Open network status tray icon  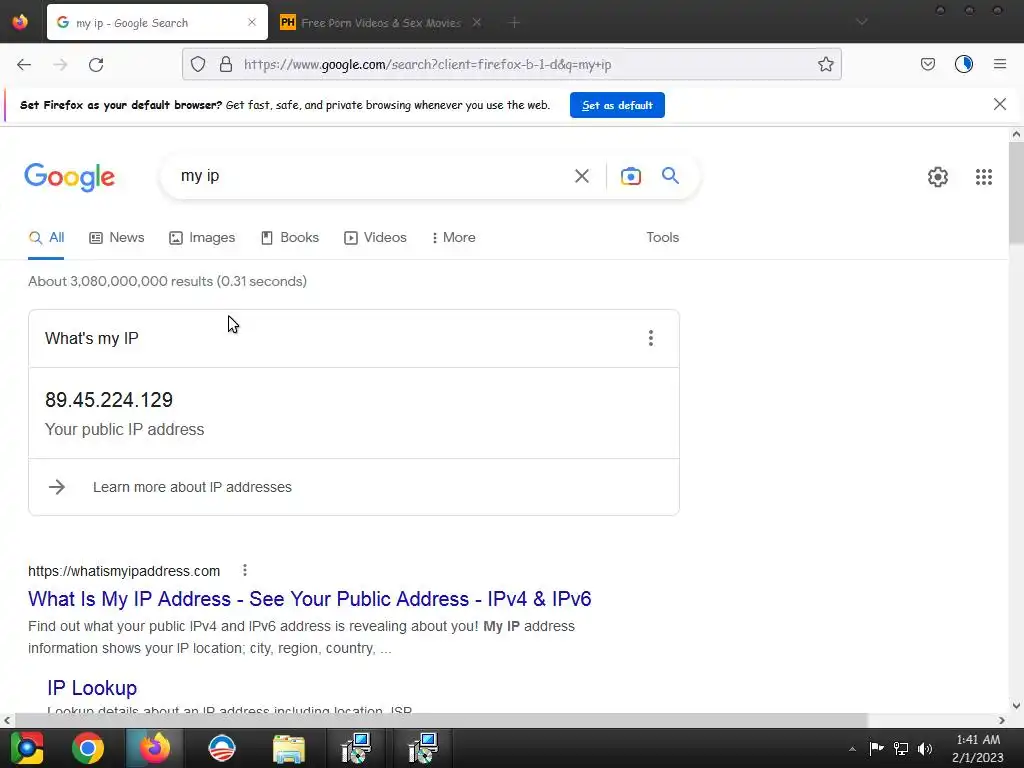click(901, 748)
